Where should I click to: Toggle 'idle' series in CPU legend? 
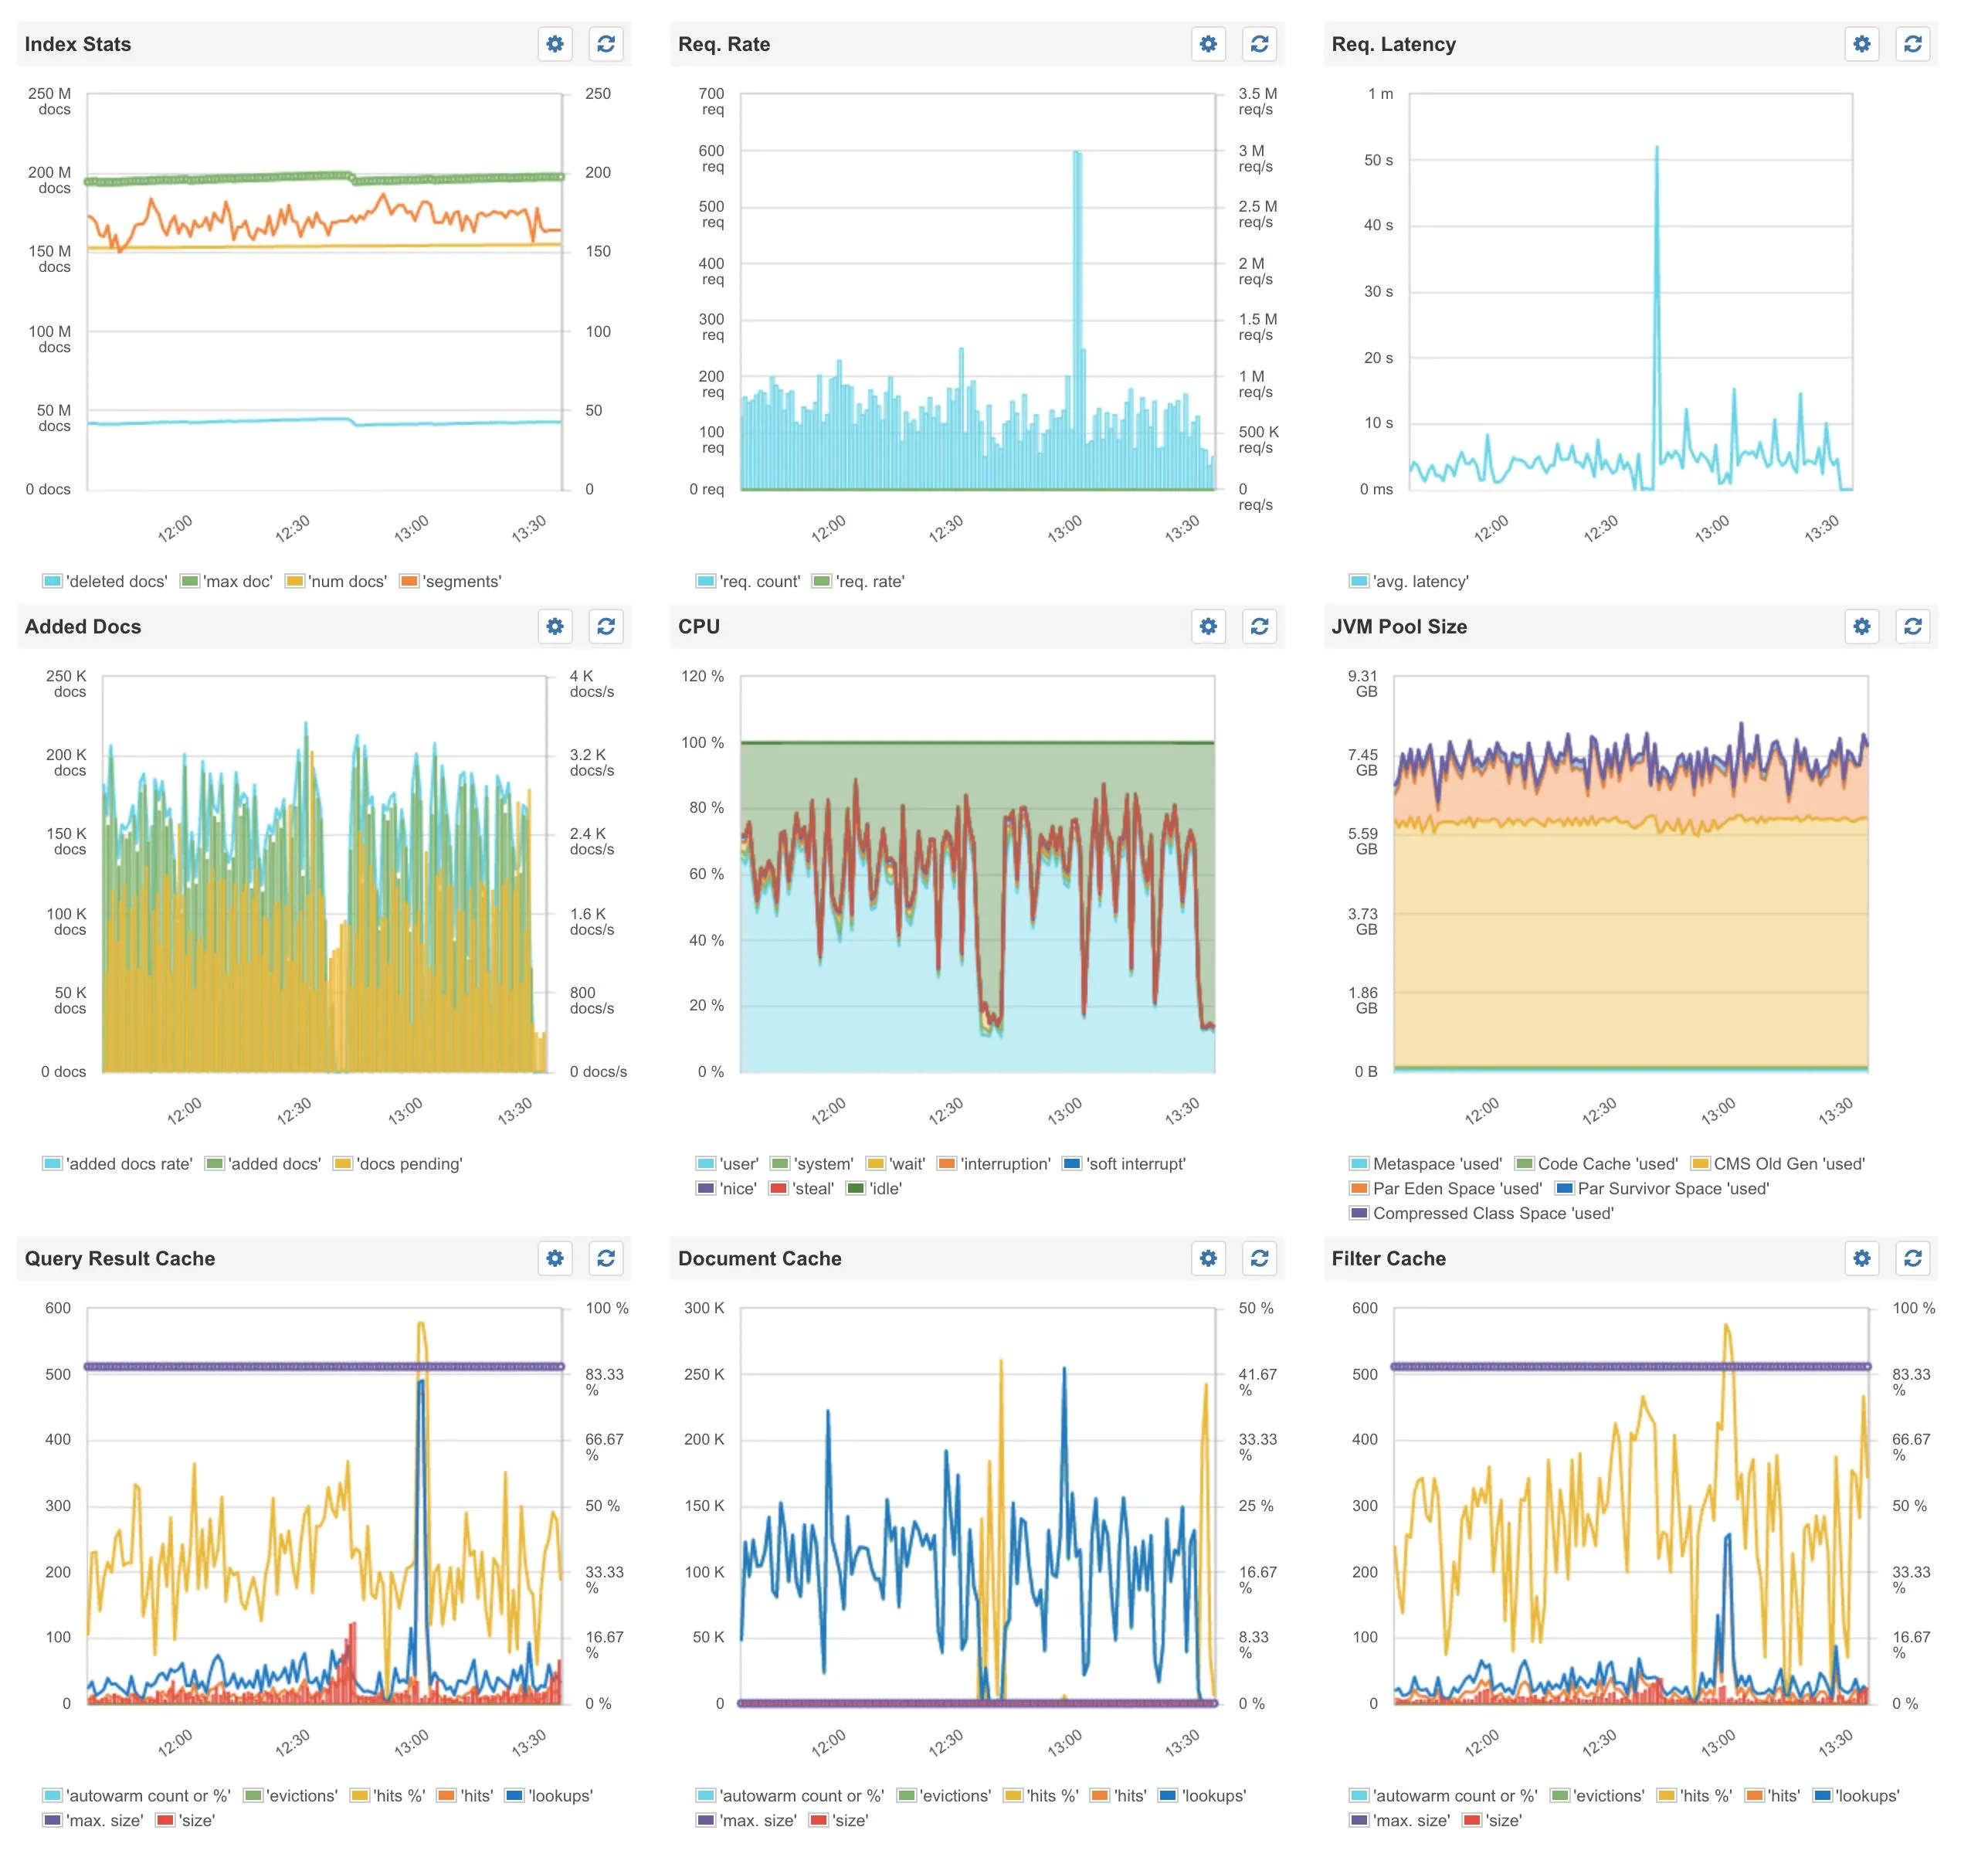click(885, 1188)
